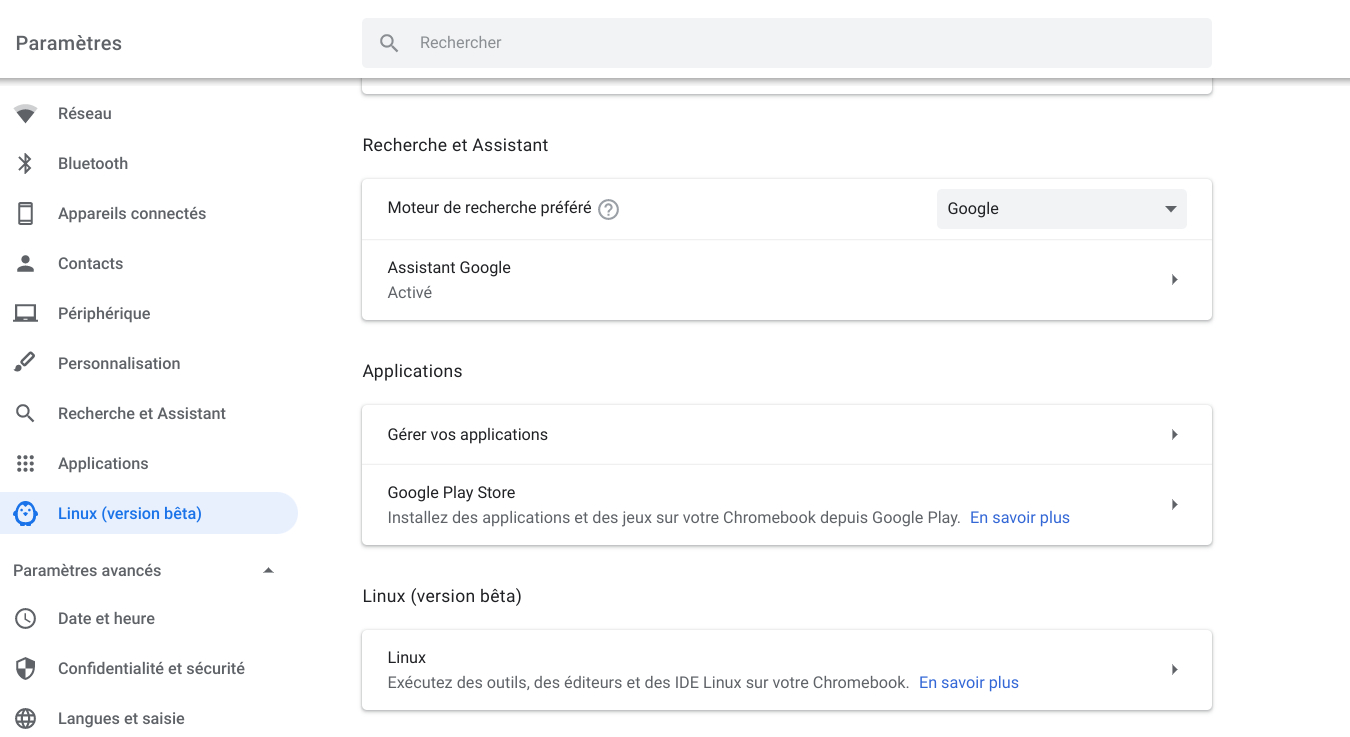
Task: Click the search magnifier icon in Rechercher bar
Action: 390,43
